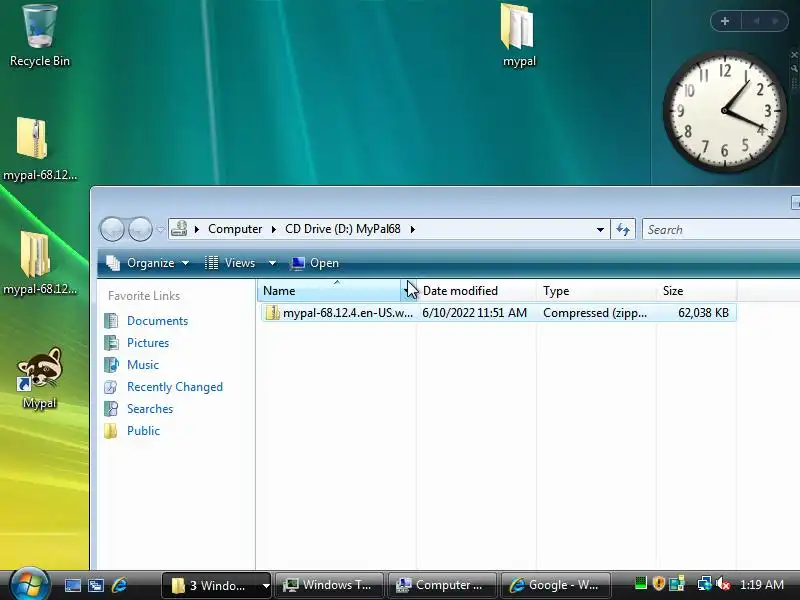Open the recent pages arrow beside Forward
The image size is (800, 600).
pos(160,230)
